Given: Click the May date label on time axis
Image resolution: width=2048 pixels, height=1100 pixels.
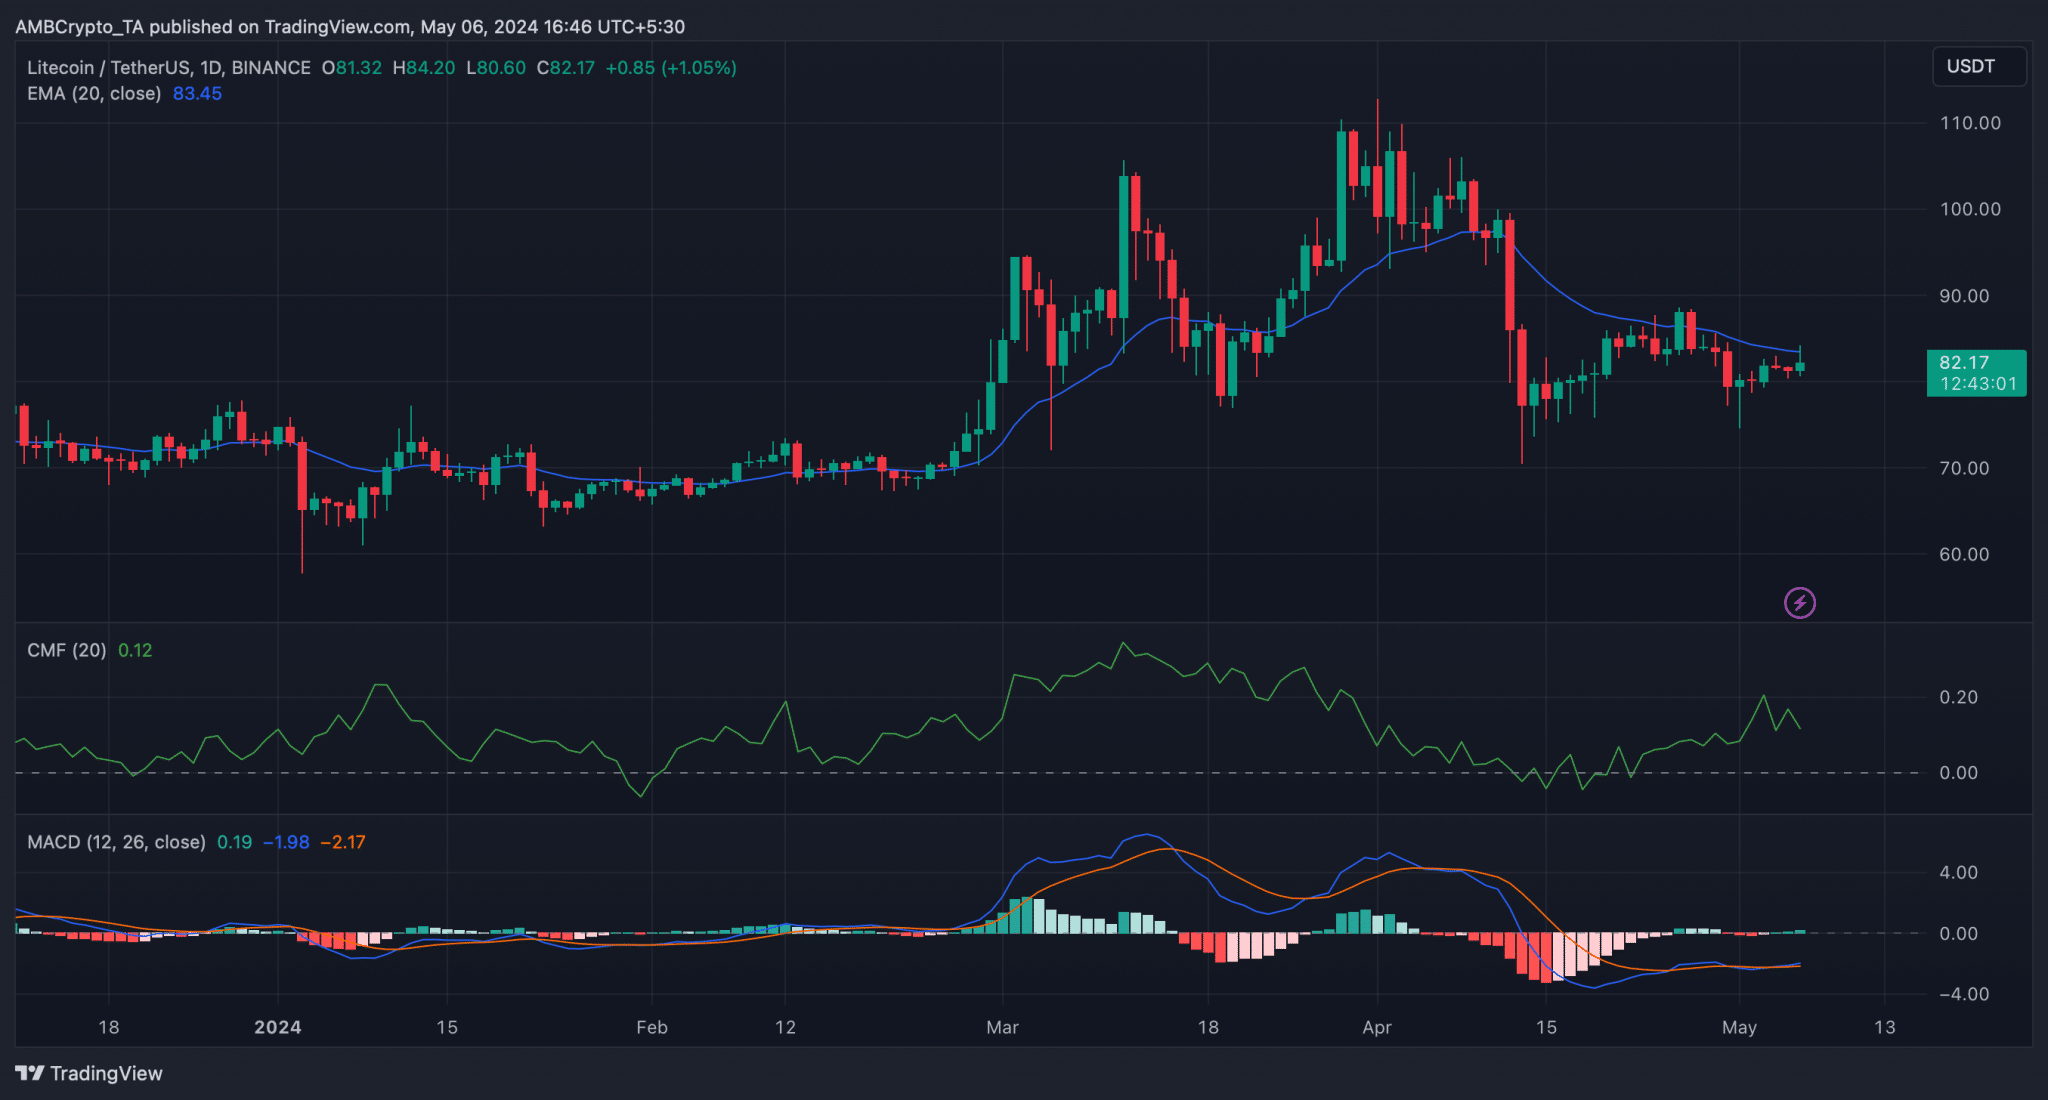Looking at the screenshot, I should point(1739,1027).
